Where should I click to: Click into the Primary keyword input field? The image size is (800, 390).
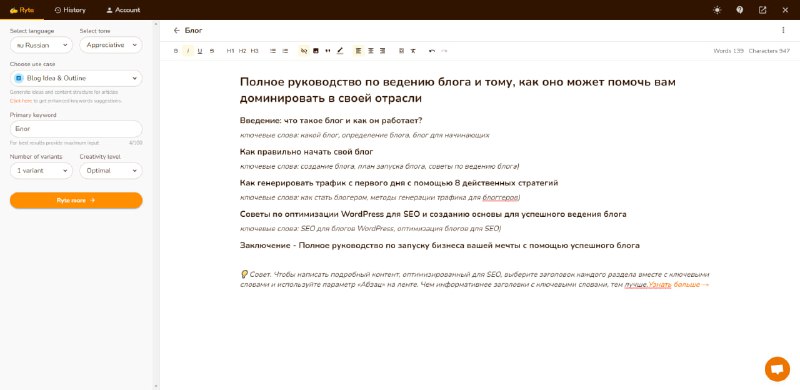click(76, 129)
